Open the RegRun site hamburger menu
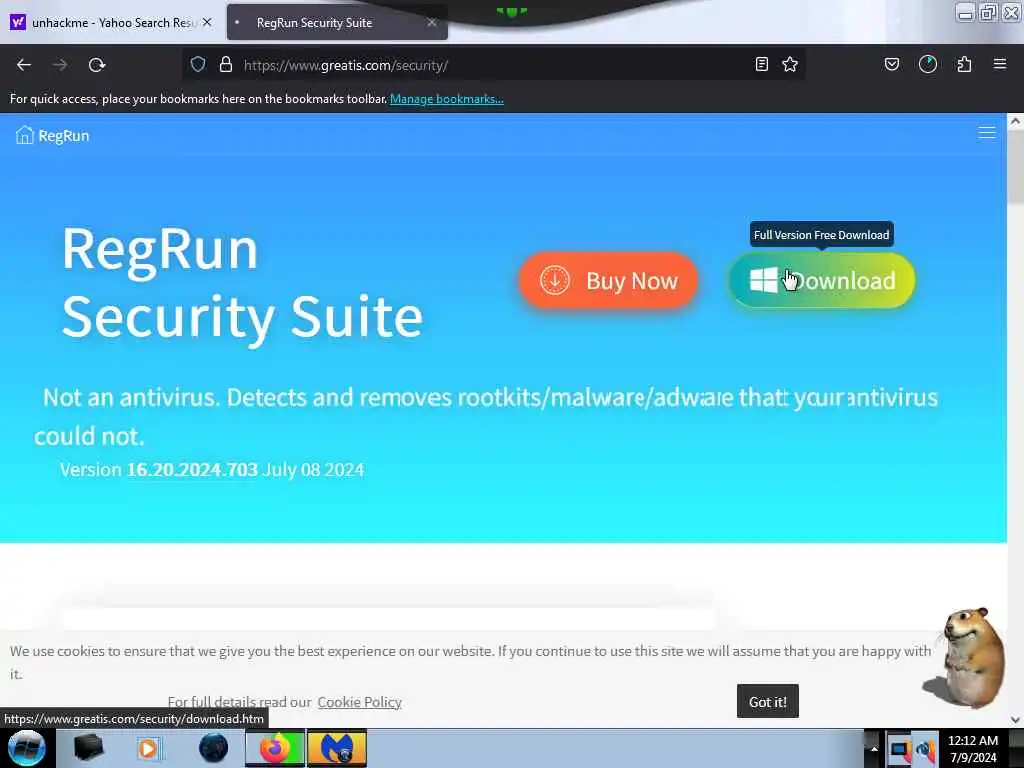 (987, 133)
